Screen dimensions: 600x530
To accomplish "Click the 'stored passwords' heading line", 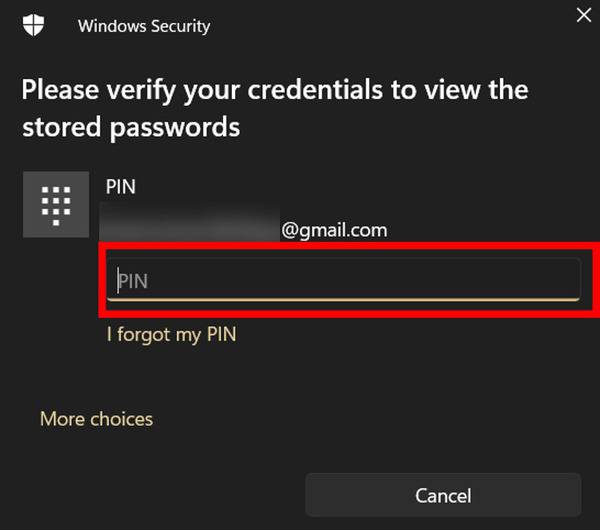I will tap(131, 128).
